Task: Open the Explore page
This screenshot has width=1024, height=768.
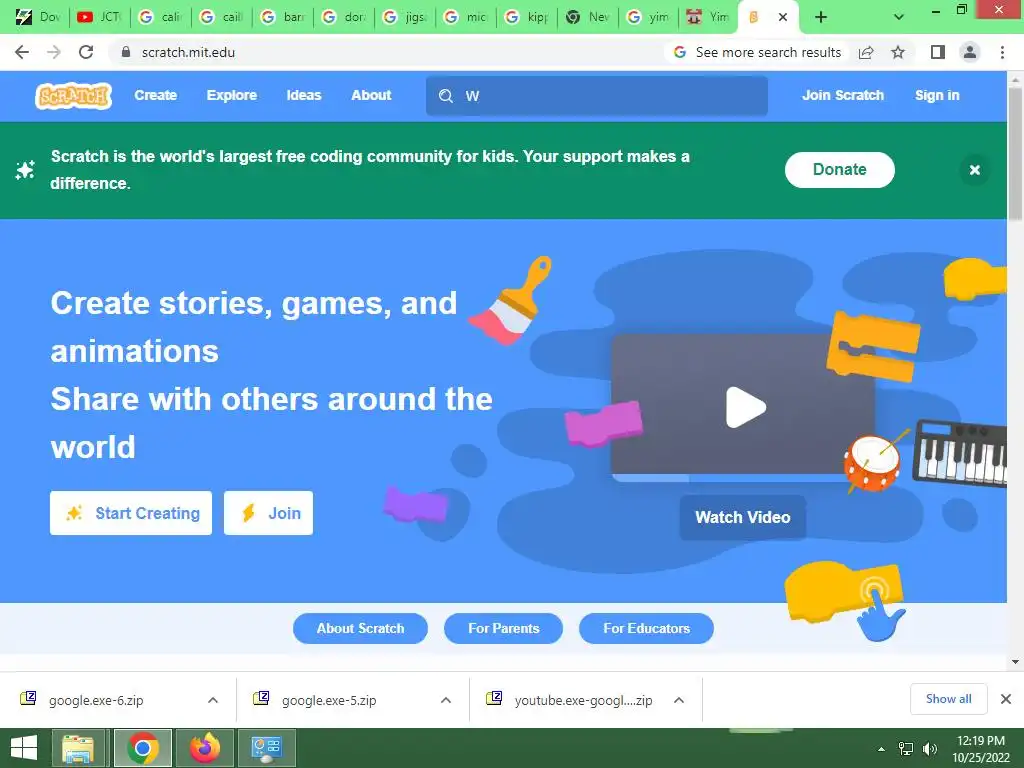Action: coord(232,95)
